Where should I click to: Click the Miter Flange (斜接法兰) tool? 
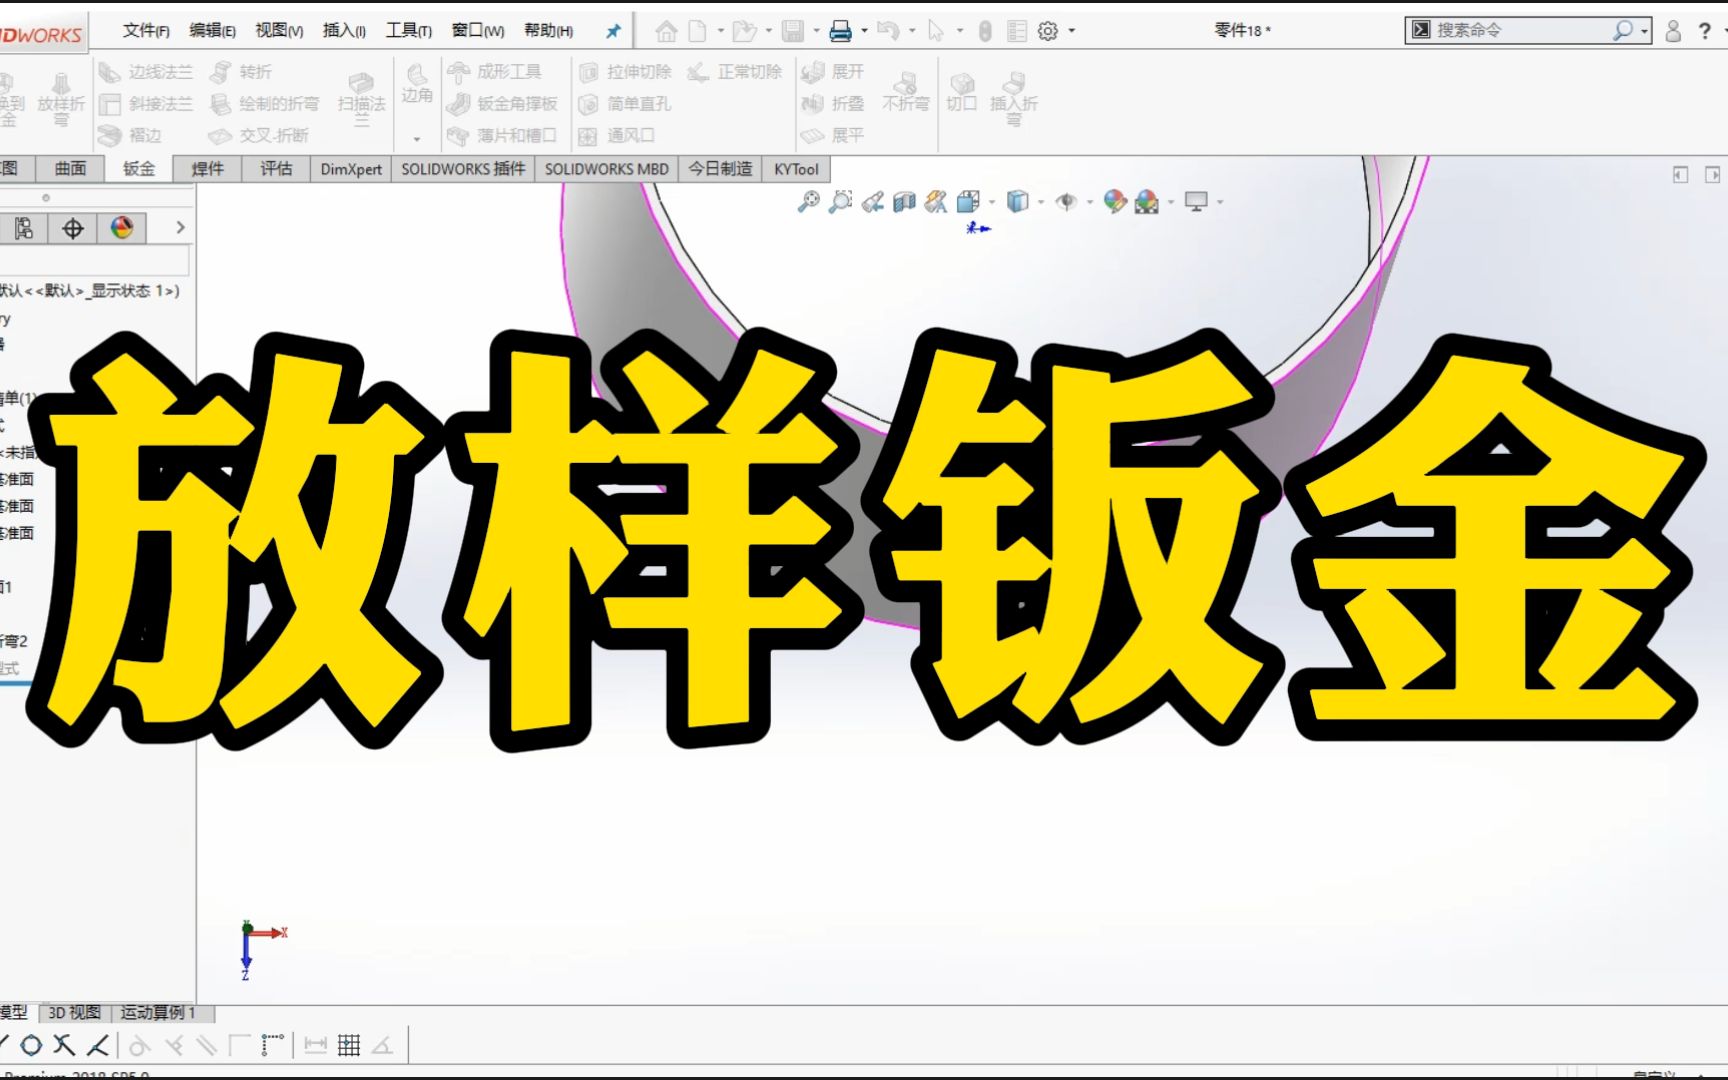[146, 104]
